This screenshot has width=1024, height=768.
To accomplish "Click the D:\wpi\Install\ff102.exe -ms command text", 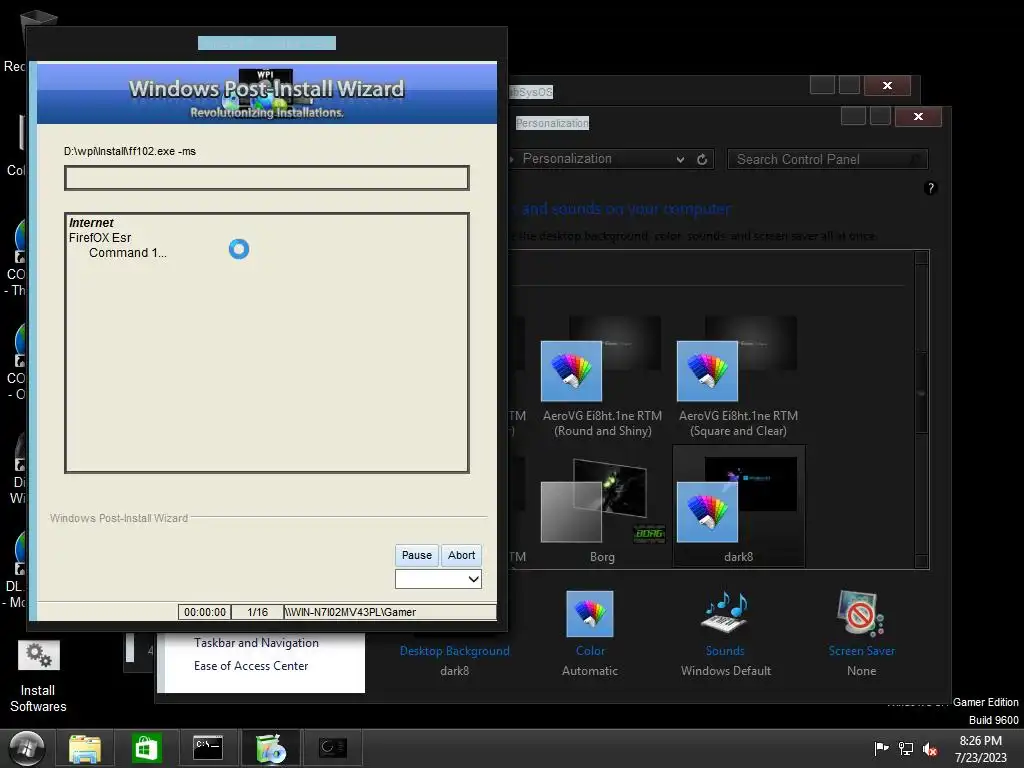I will click(x=130, y=151).
